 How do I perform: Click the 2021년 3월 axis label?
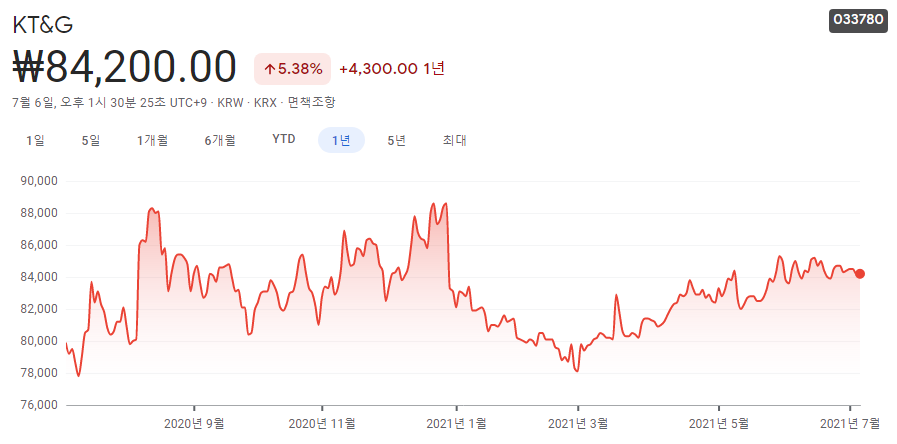pos(578,424)
